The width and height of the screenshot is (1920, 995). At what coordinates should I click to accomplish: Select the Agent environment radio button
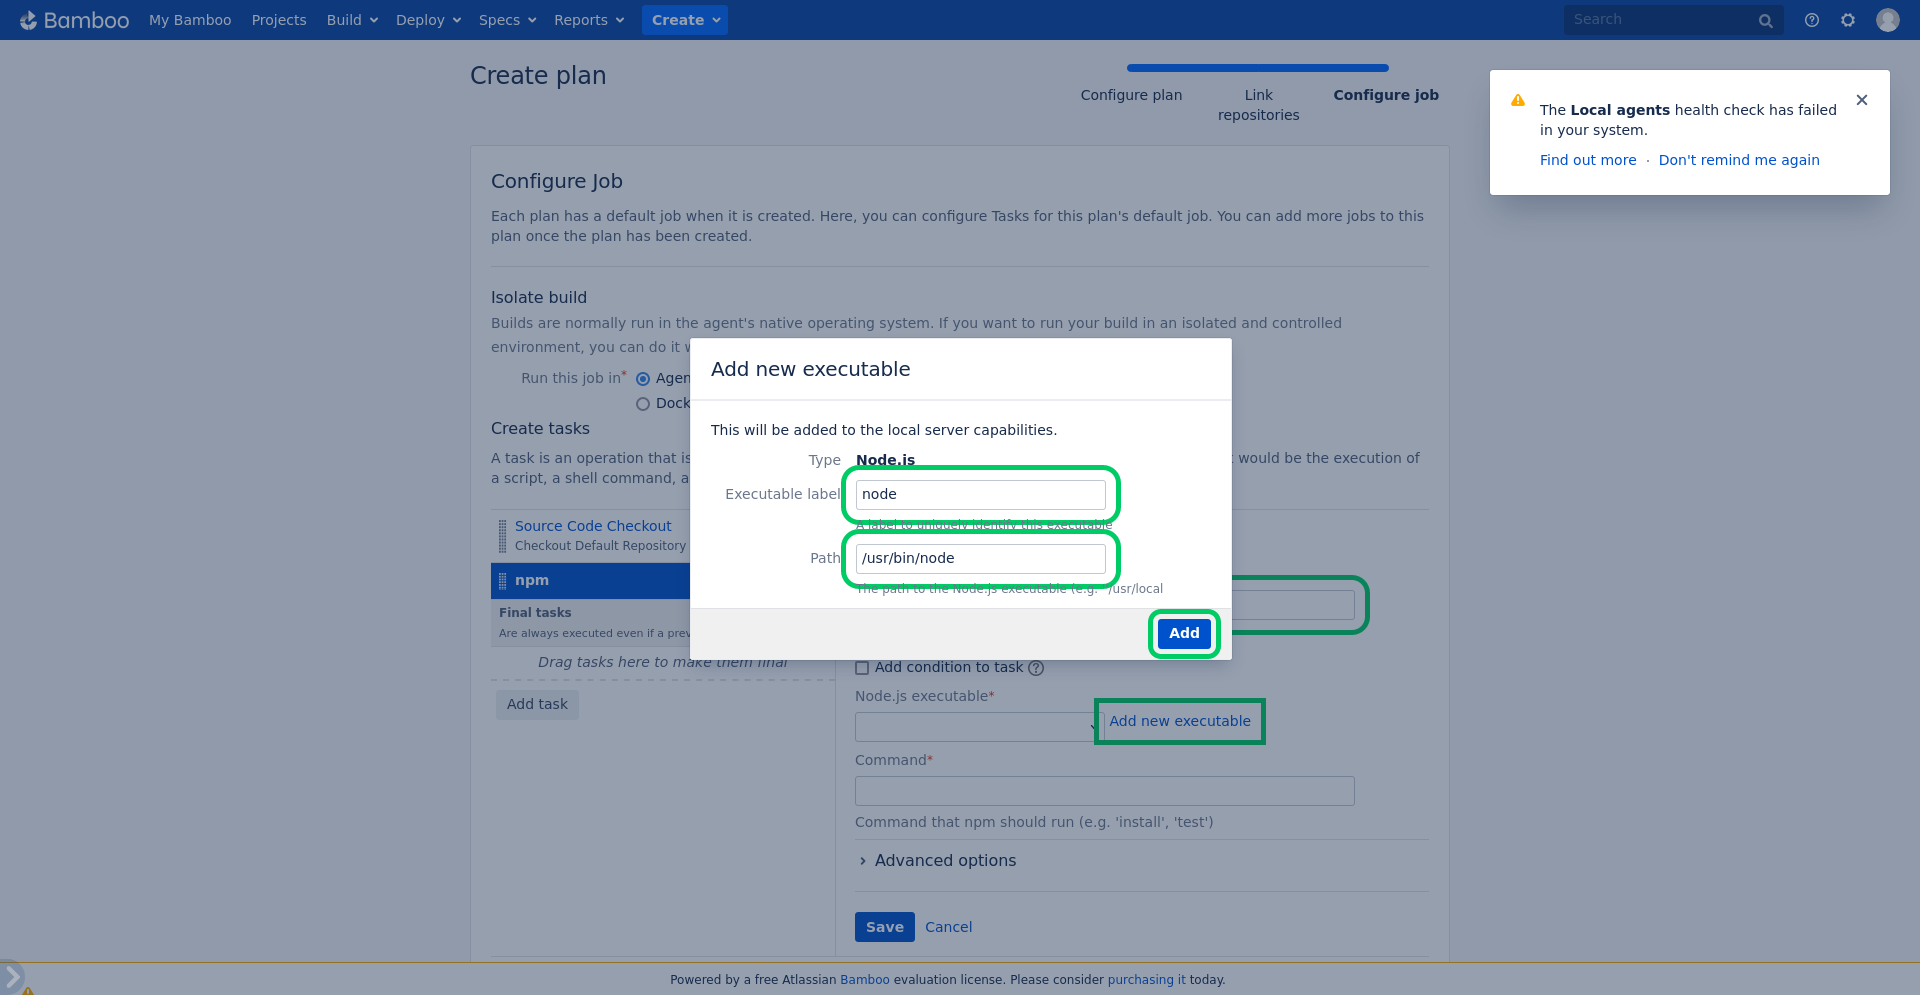643,379
